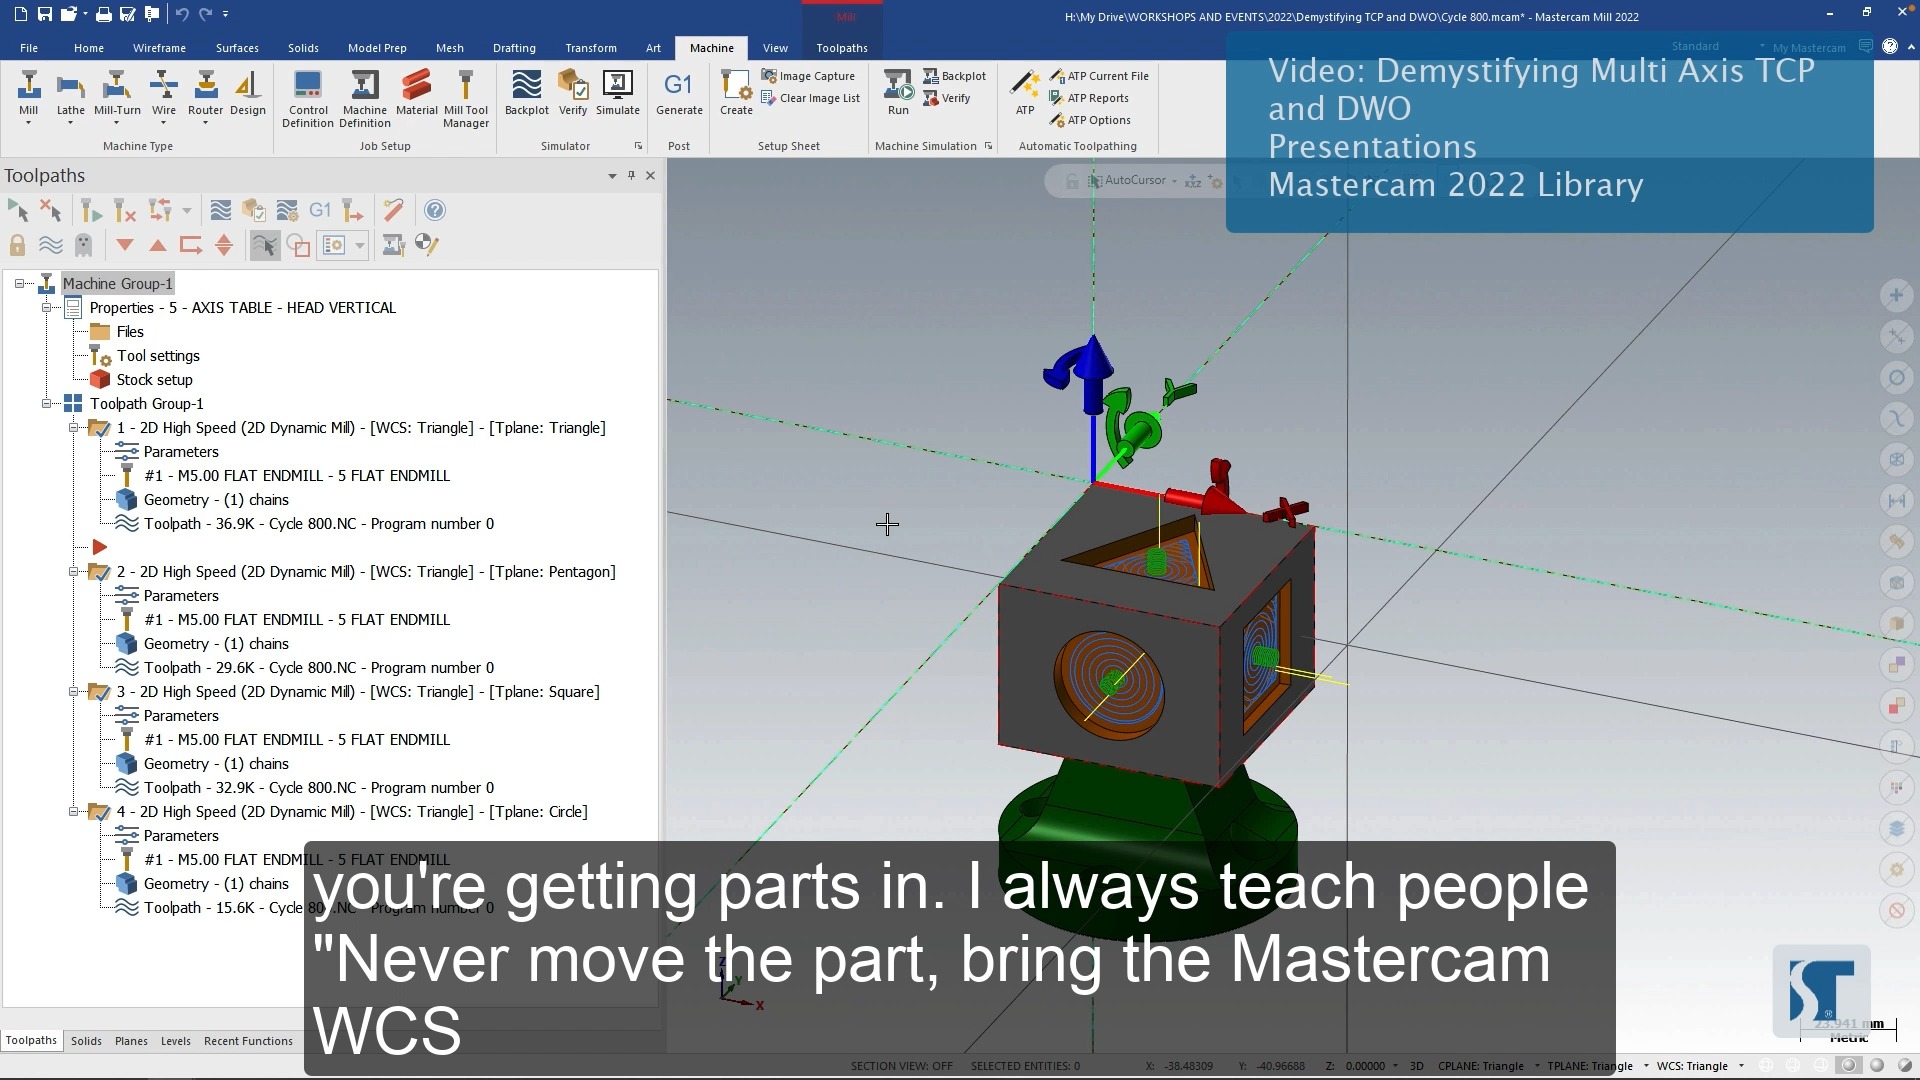This screenshot has height=1080, width=1920.
Task: Toggle operation 2 folder checkmark selection
Action: (x=99, y=572)
